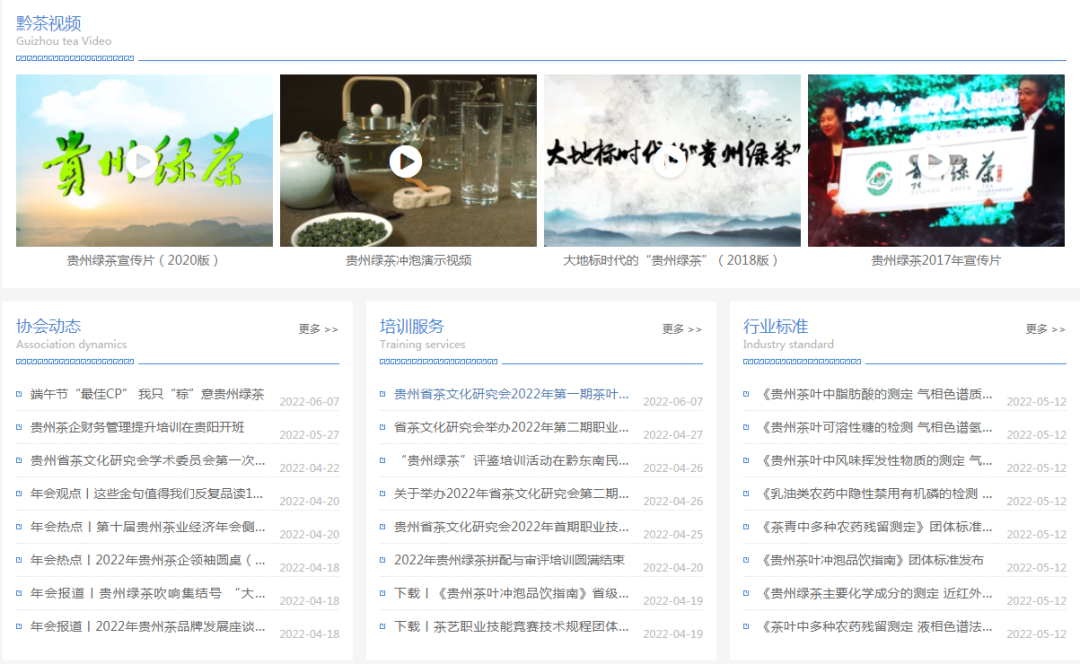
Task: Open article 年会热点丨2022年贵州茶企领袖圆桌
Action: pos(148,559)
